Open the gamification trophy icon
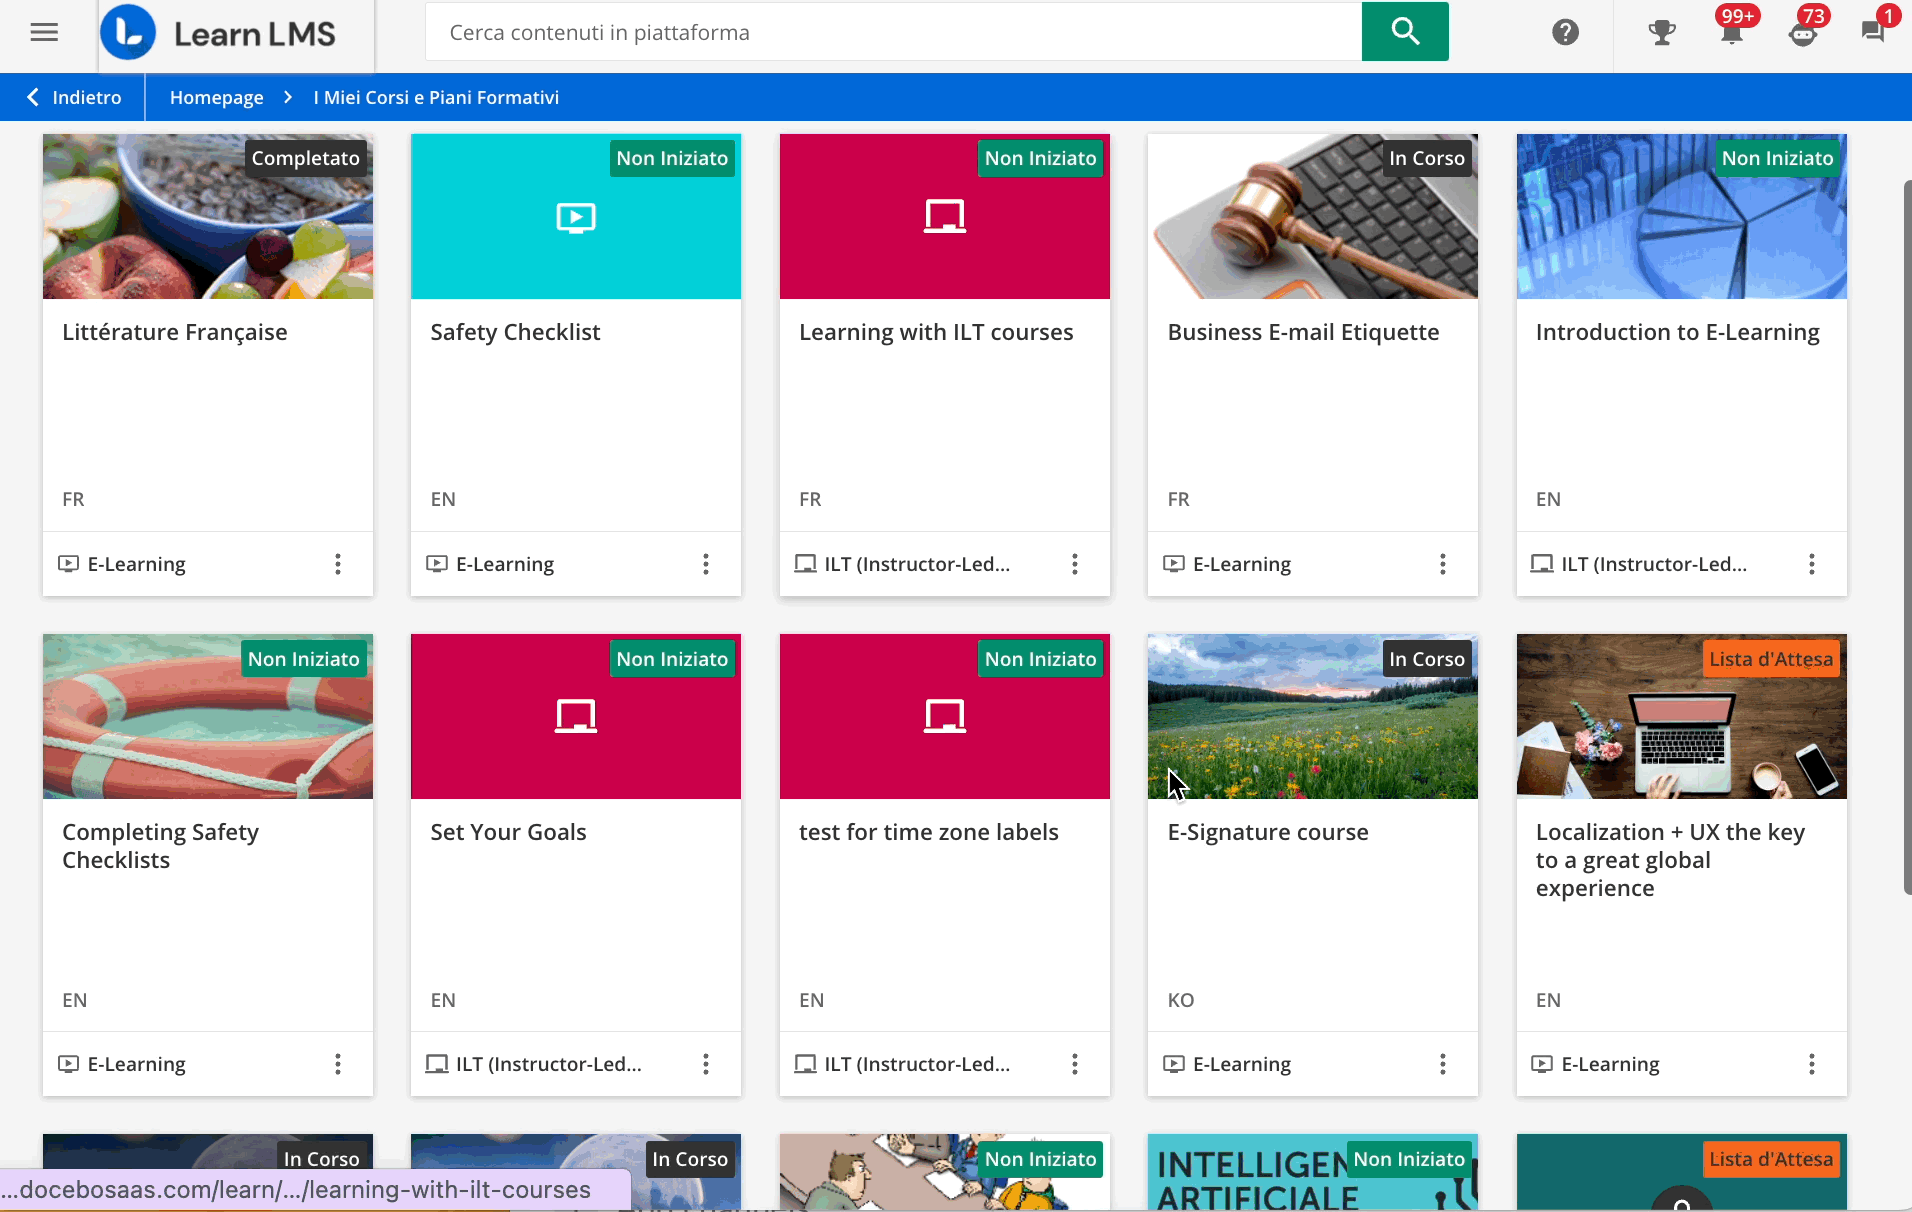 pyautogui.click(x=1661, y=33)
